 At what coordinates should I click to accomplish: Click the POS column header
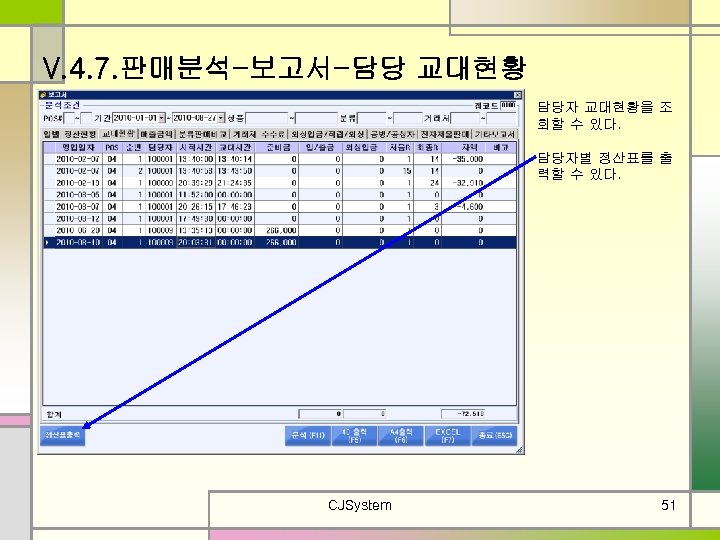(112, 147)
